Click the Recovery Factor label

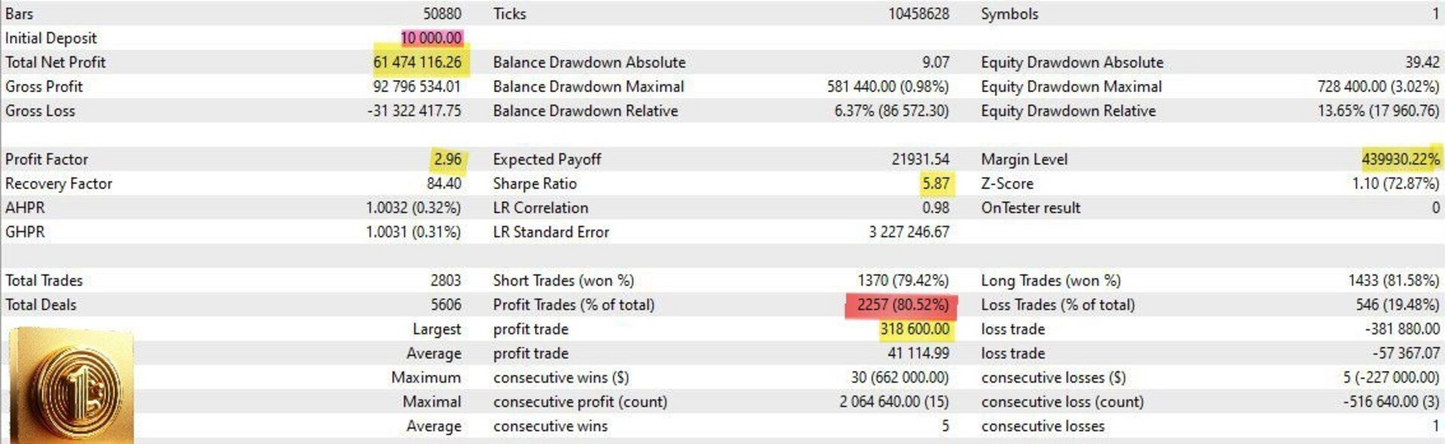pyautogui.click(x=59, y=184)
